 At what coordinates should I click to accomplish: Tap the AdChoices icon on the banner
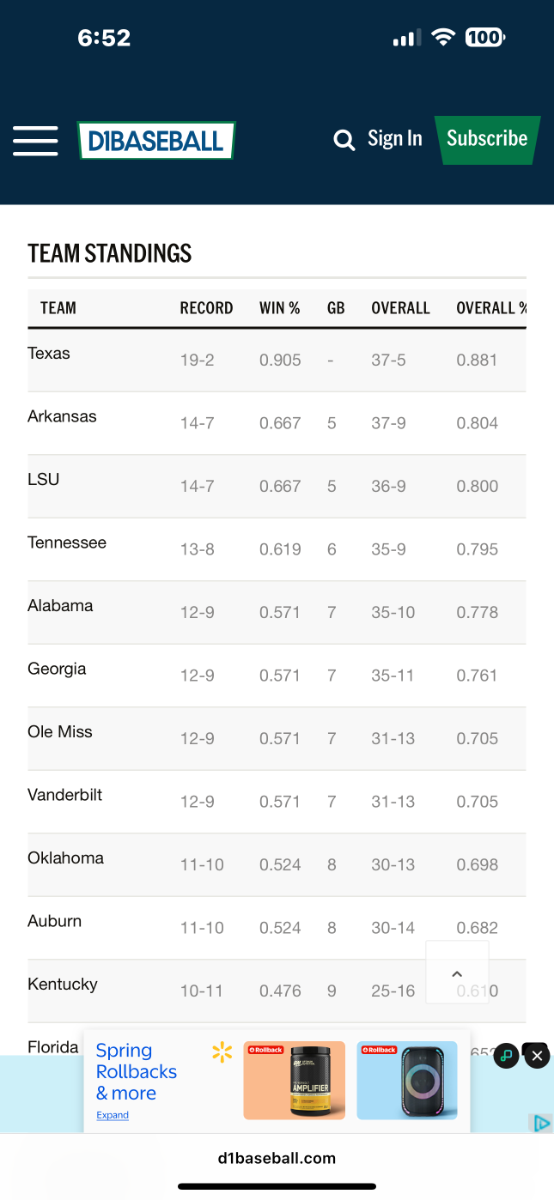coord(541,1123)
